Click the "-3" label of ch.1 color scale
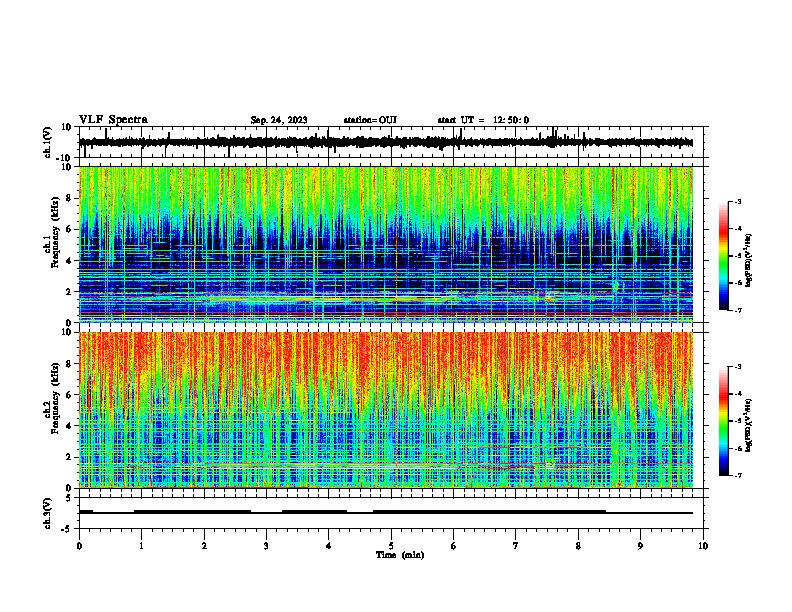The width and height of the screenshot is (792, 612). 737,201
